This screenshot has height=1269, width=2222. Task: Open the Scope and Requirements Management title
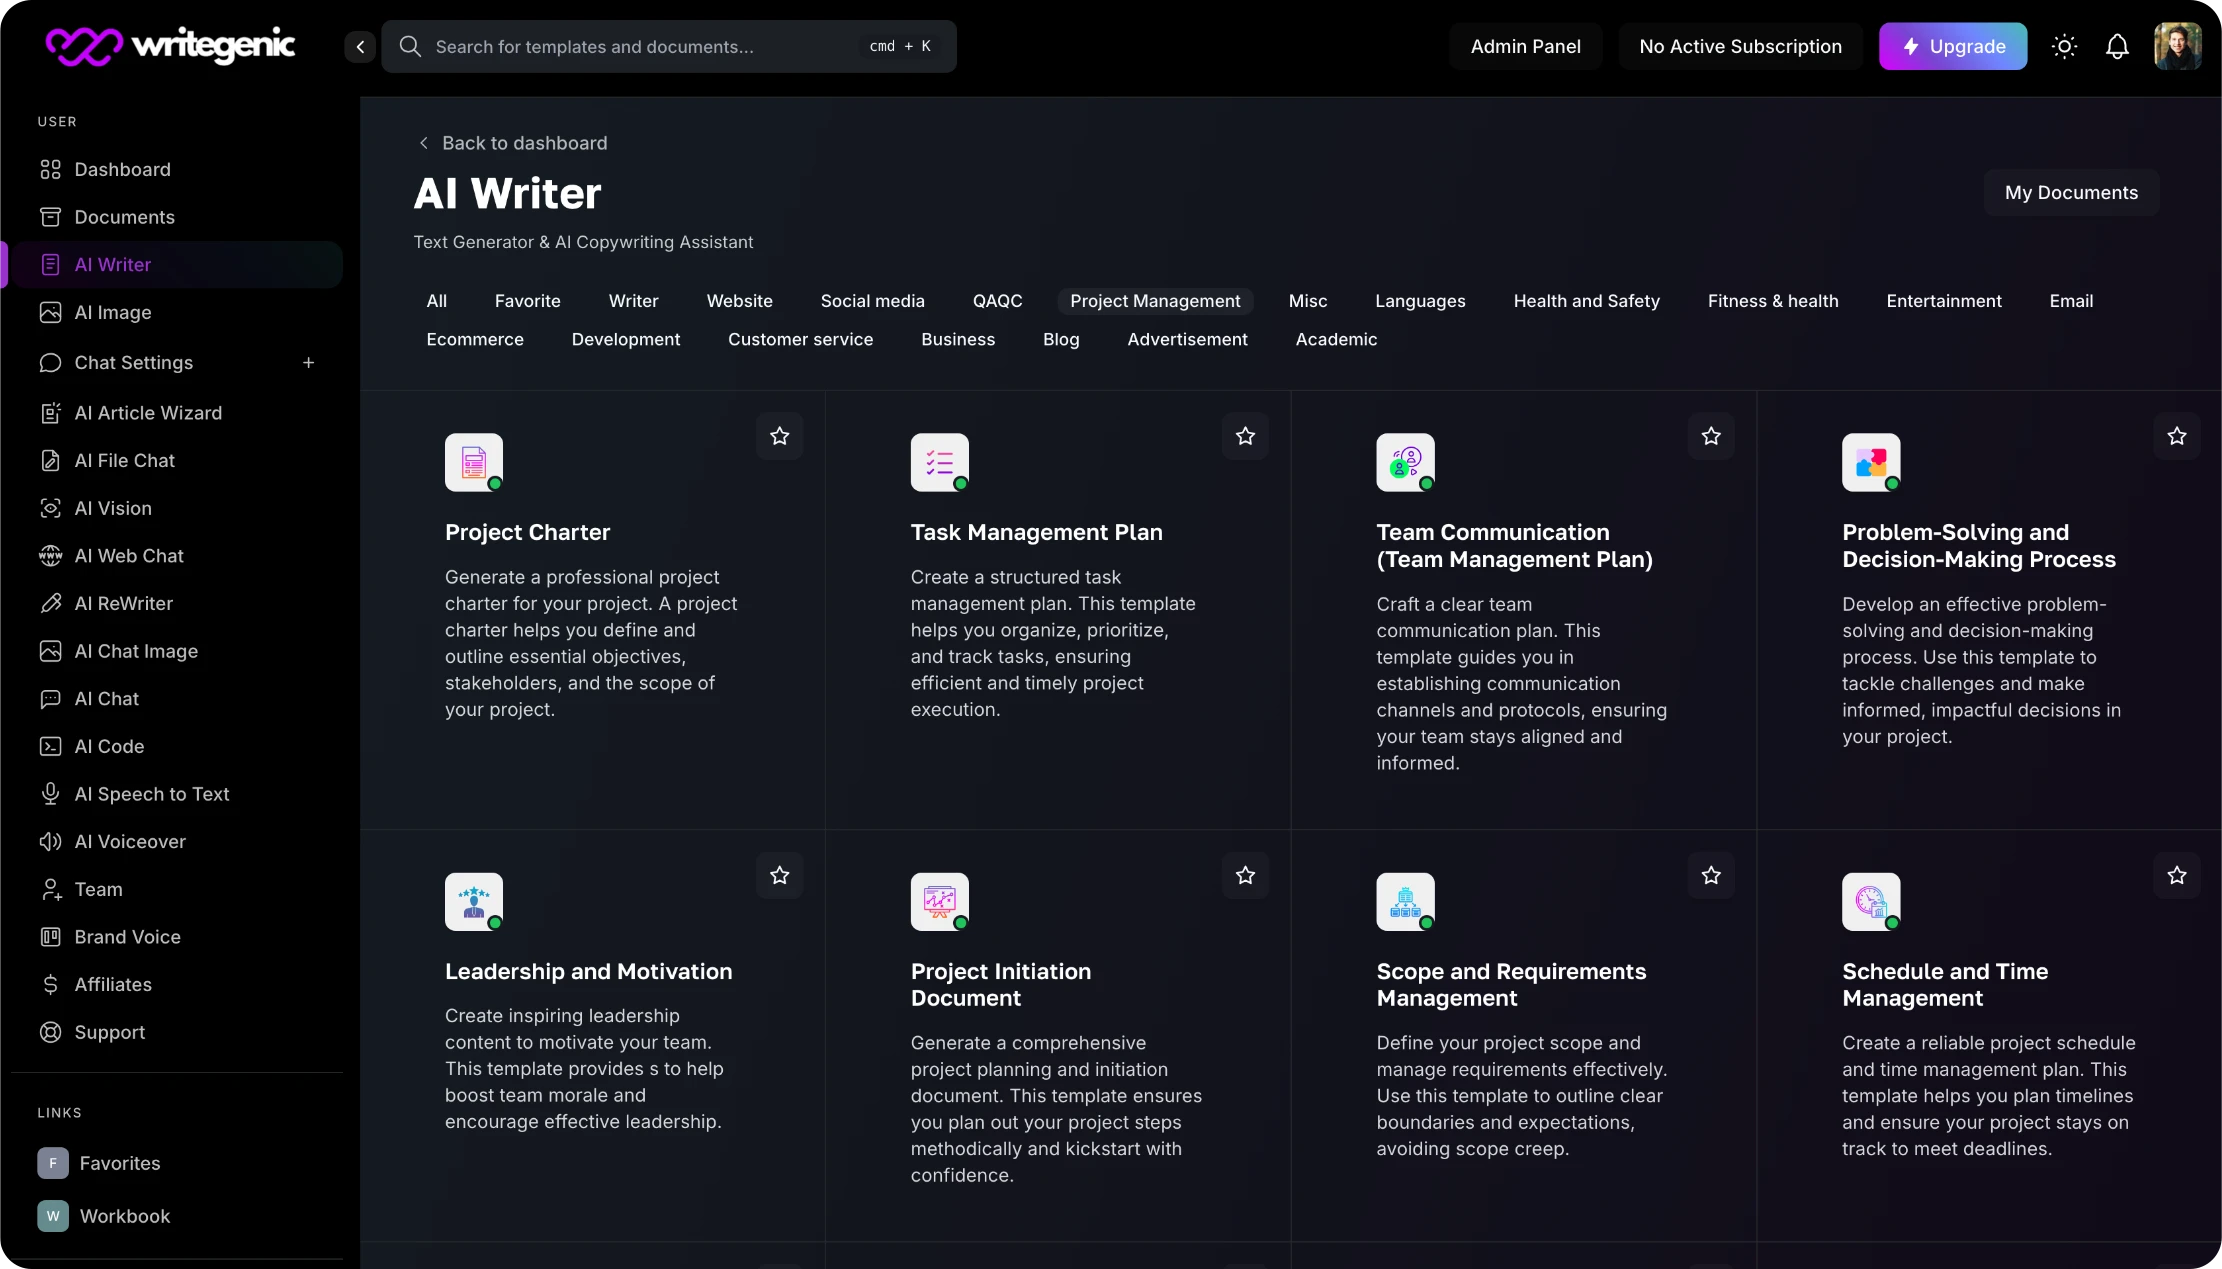click(1511, 985)
